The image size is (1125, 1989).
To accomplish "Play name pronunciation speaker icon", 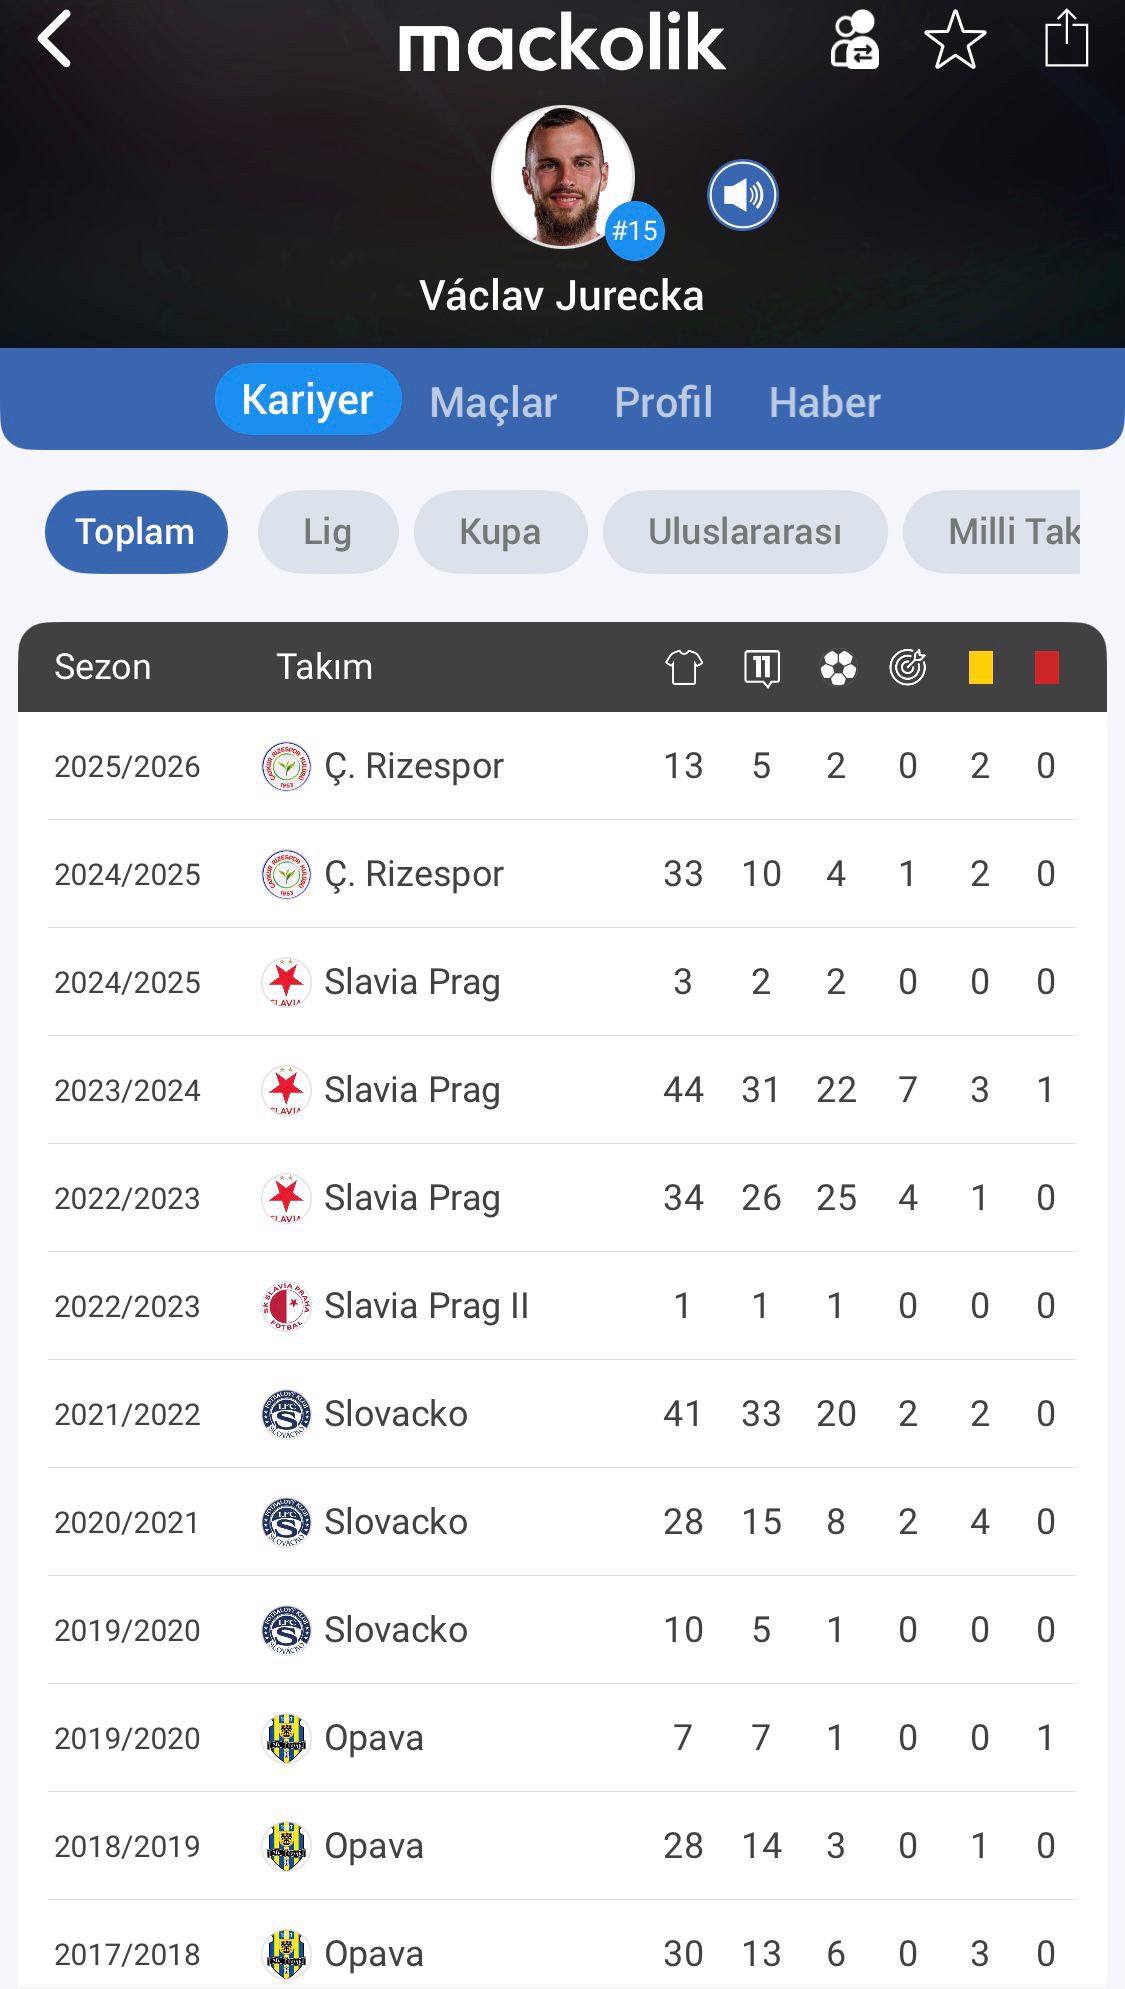I will (742, 195).
